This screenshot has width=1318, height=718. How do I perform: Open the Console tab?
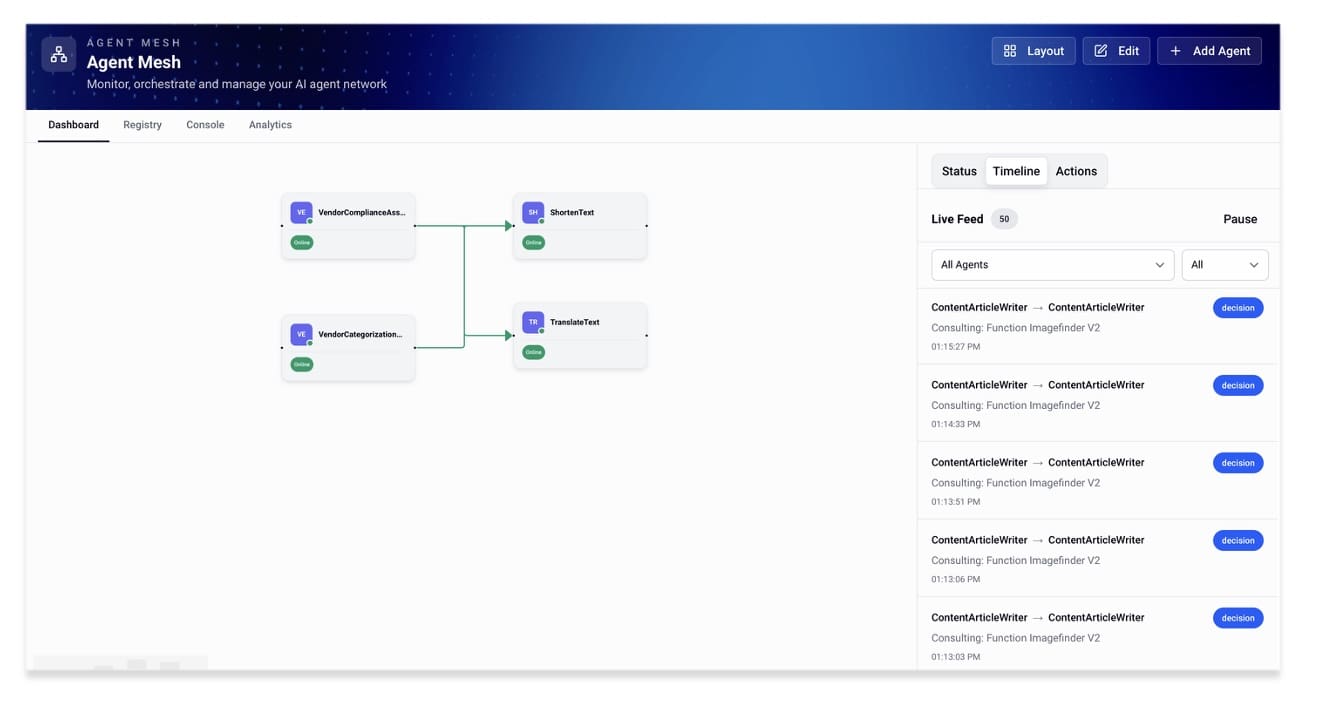pos(205,125)
